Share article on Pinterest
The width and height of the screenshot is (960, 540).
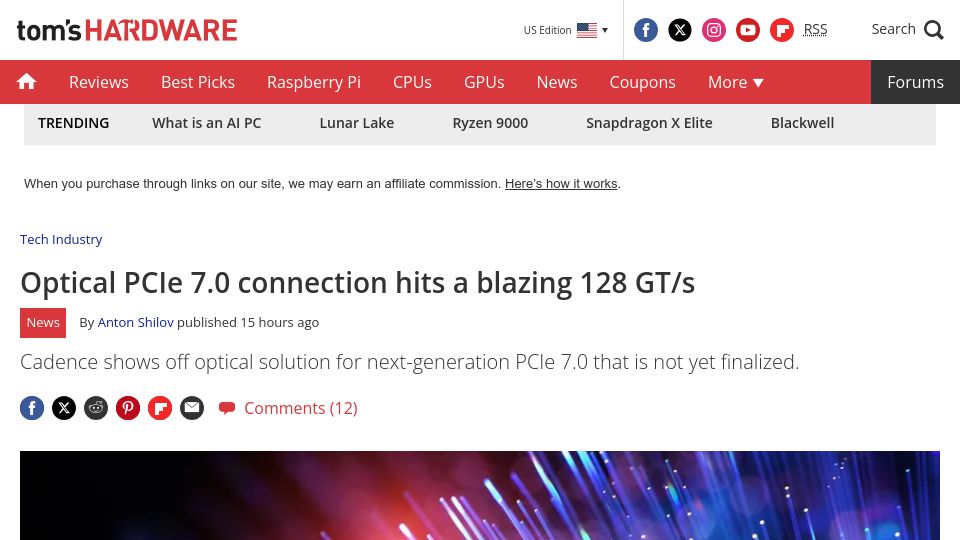(128, 408)
